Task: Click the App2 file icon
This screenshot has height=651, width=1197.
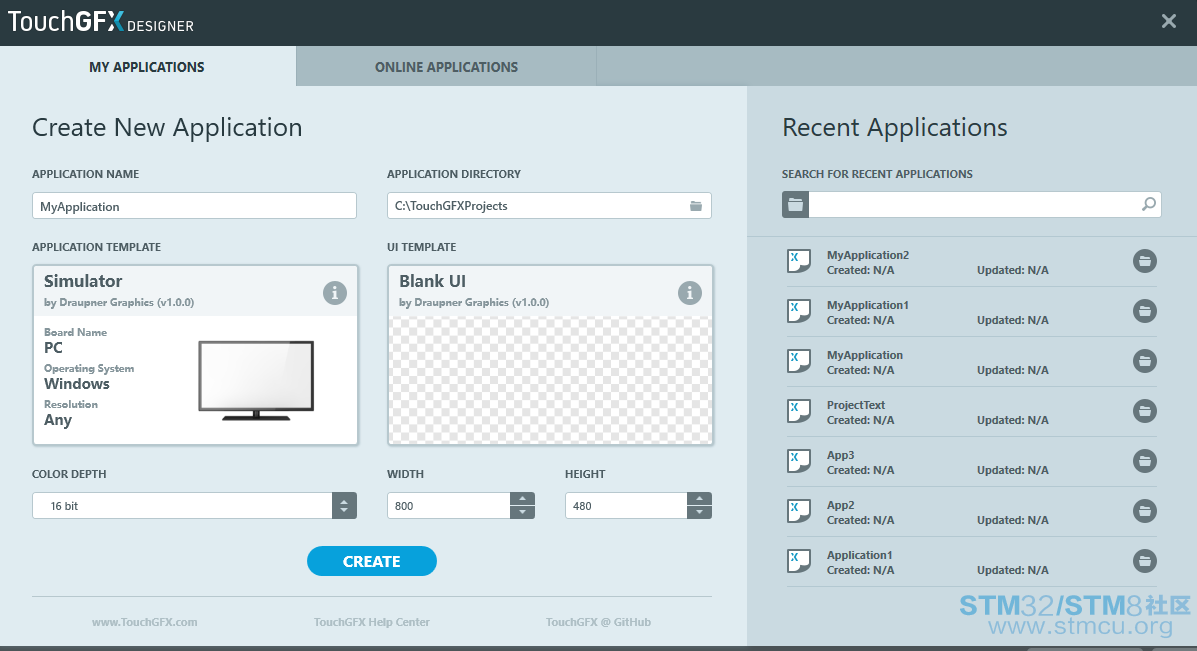Action: point(799,511)
